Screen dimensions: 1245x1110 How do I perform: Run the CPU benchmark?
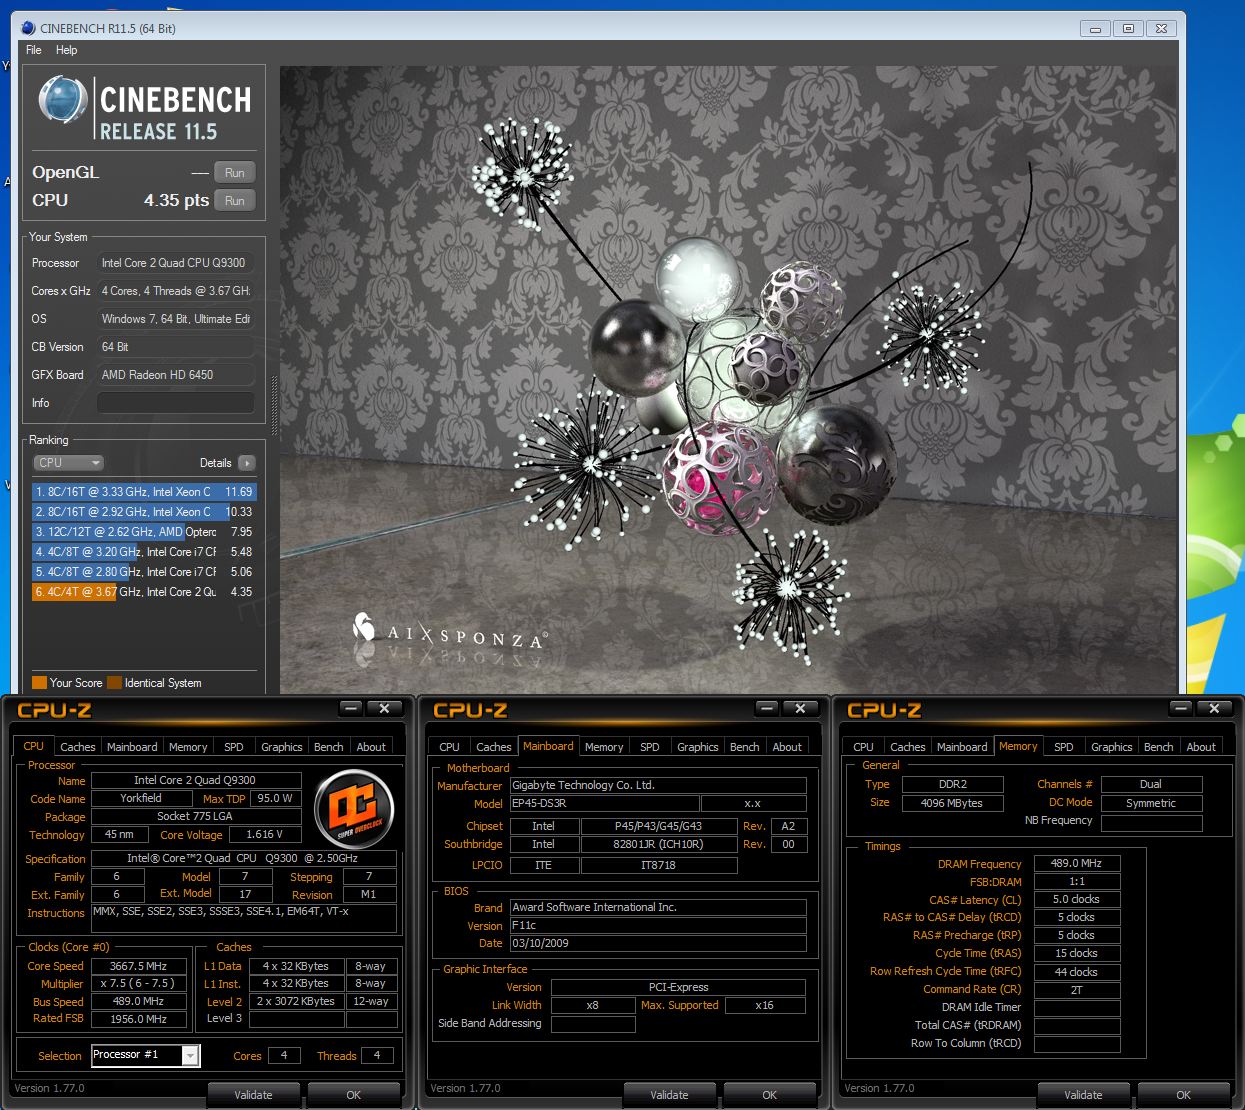coord(235,200)
